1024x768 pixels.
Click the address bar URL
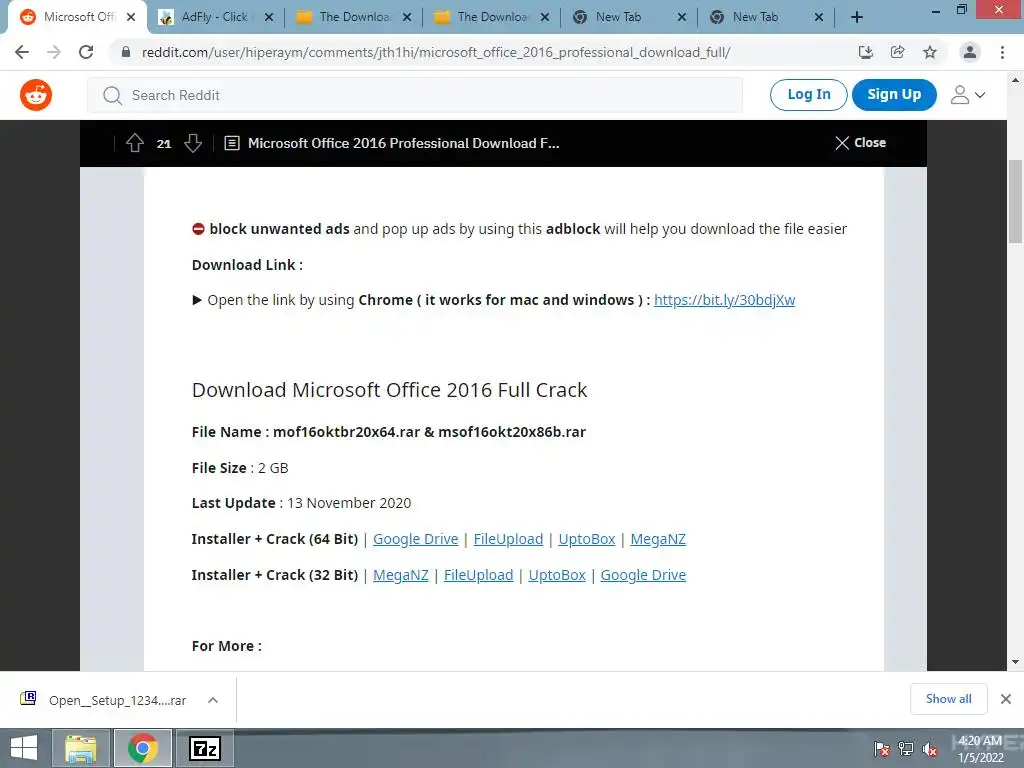coord(436,52)
